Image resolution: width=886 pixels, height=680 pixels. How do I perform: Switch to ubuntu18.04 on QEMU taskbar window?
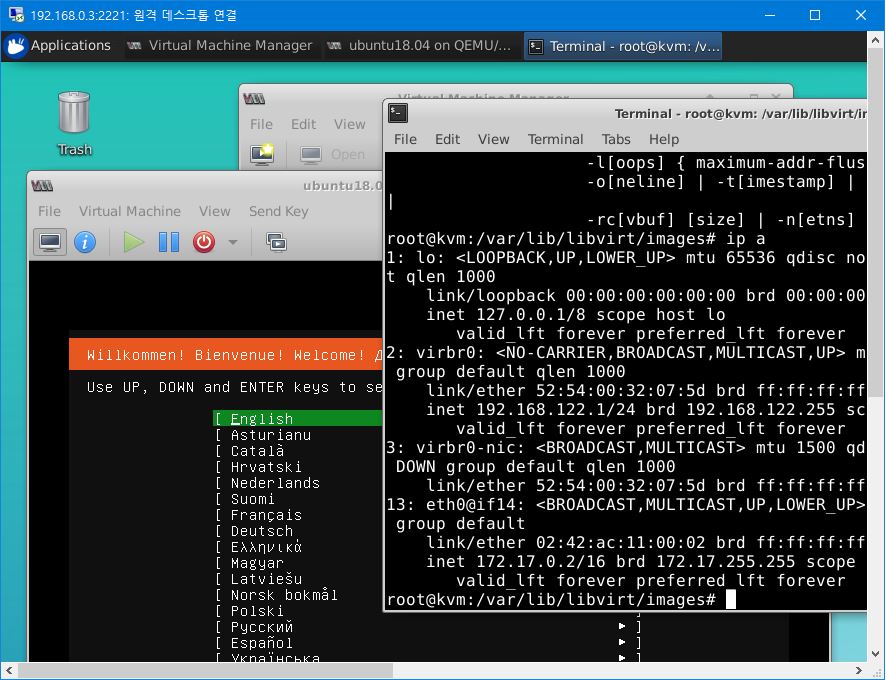[x=419, y=46]
